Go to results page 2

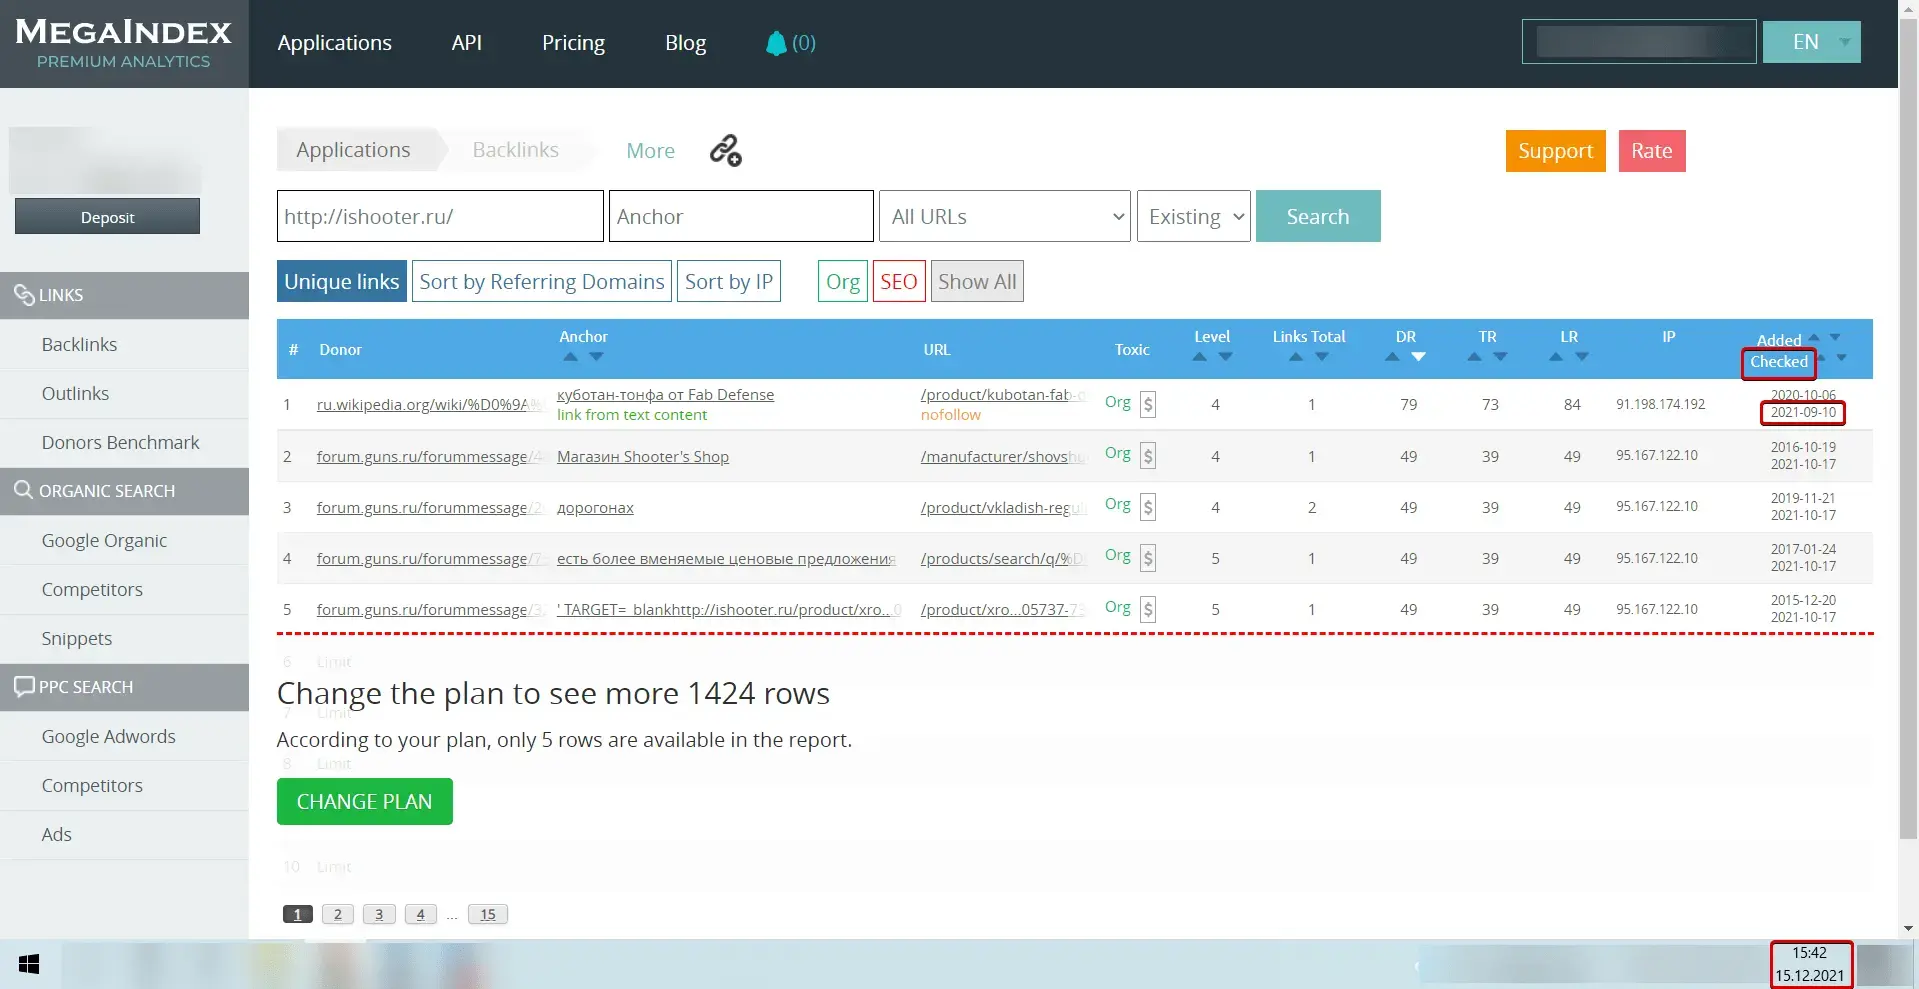point(338,914)
